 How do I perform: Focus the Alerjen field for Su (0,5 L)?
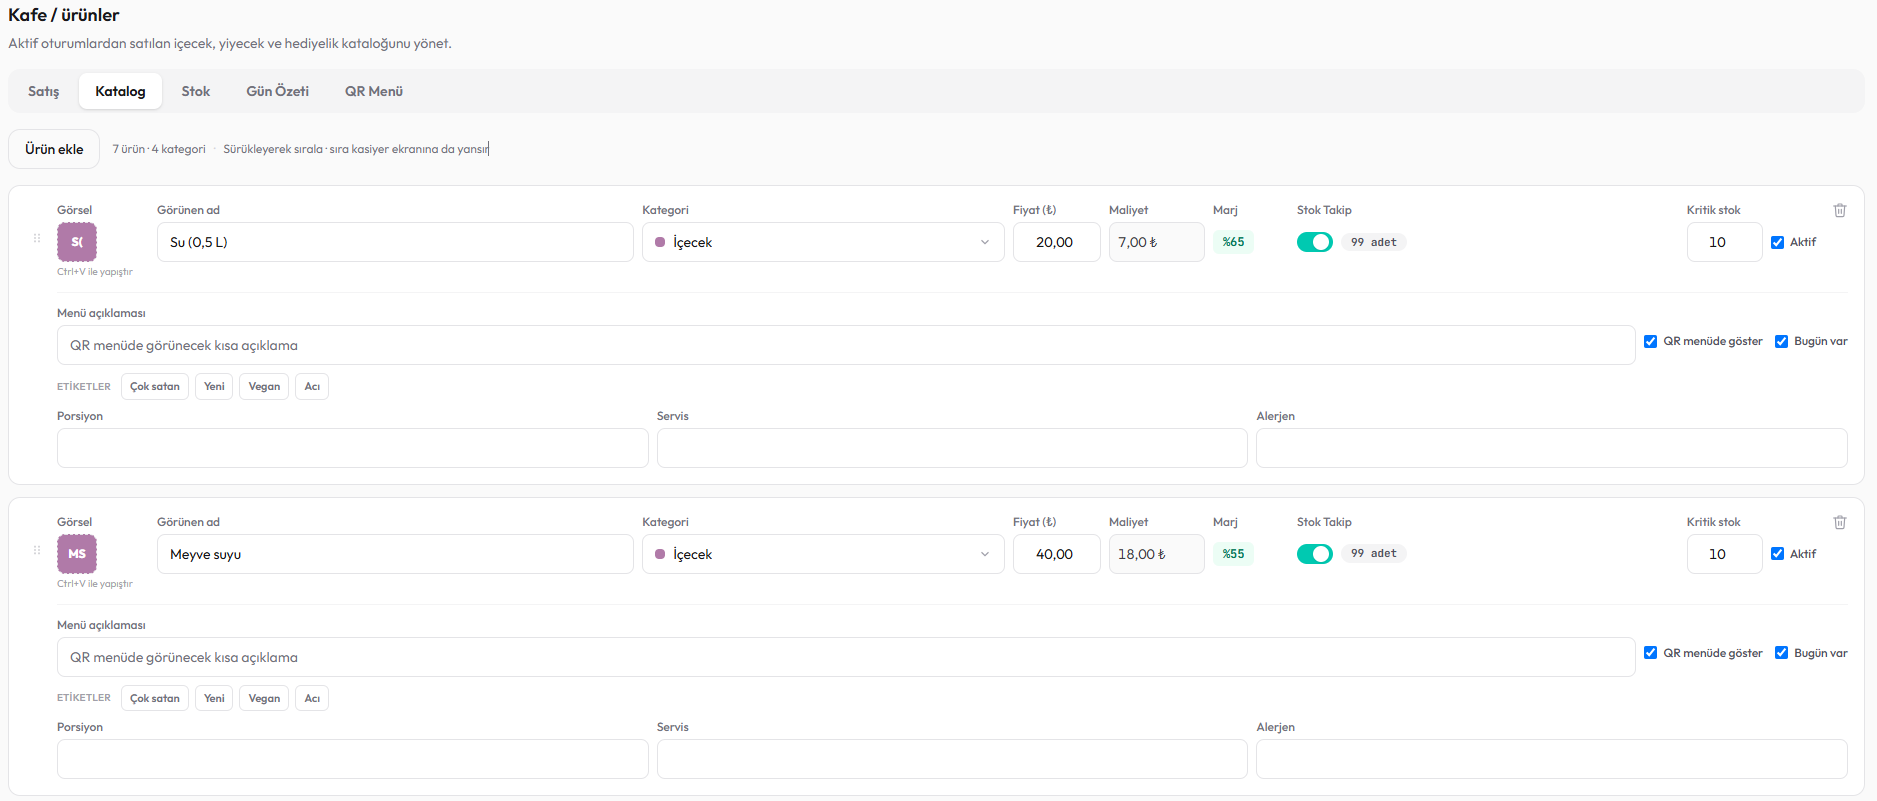[x=1552, y=448]
